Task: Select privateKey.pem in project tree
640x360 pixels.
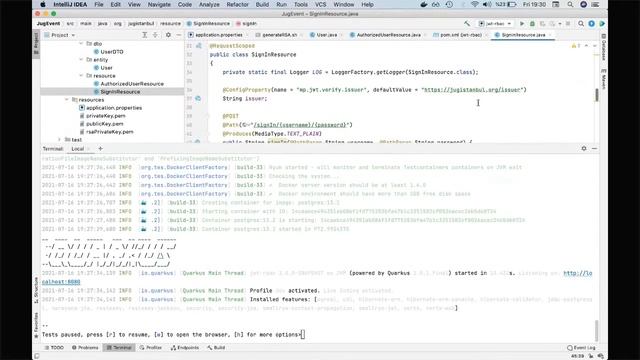Action: [x=105, y=116]
